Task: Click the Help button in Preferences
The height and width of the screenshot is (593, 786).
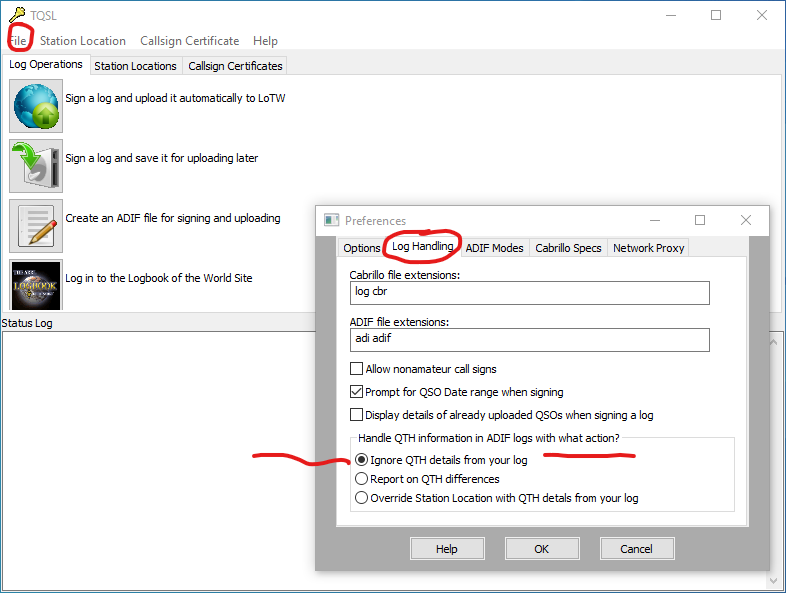Action: [x=447, y=549]
